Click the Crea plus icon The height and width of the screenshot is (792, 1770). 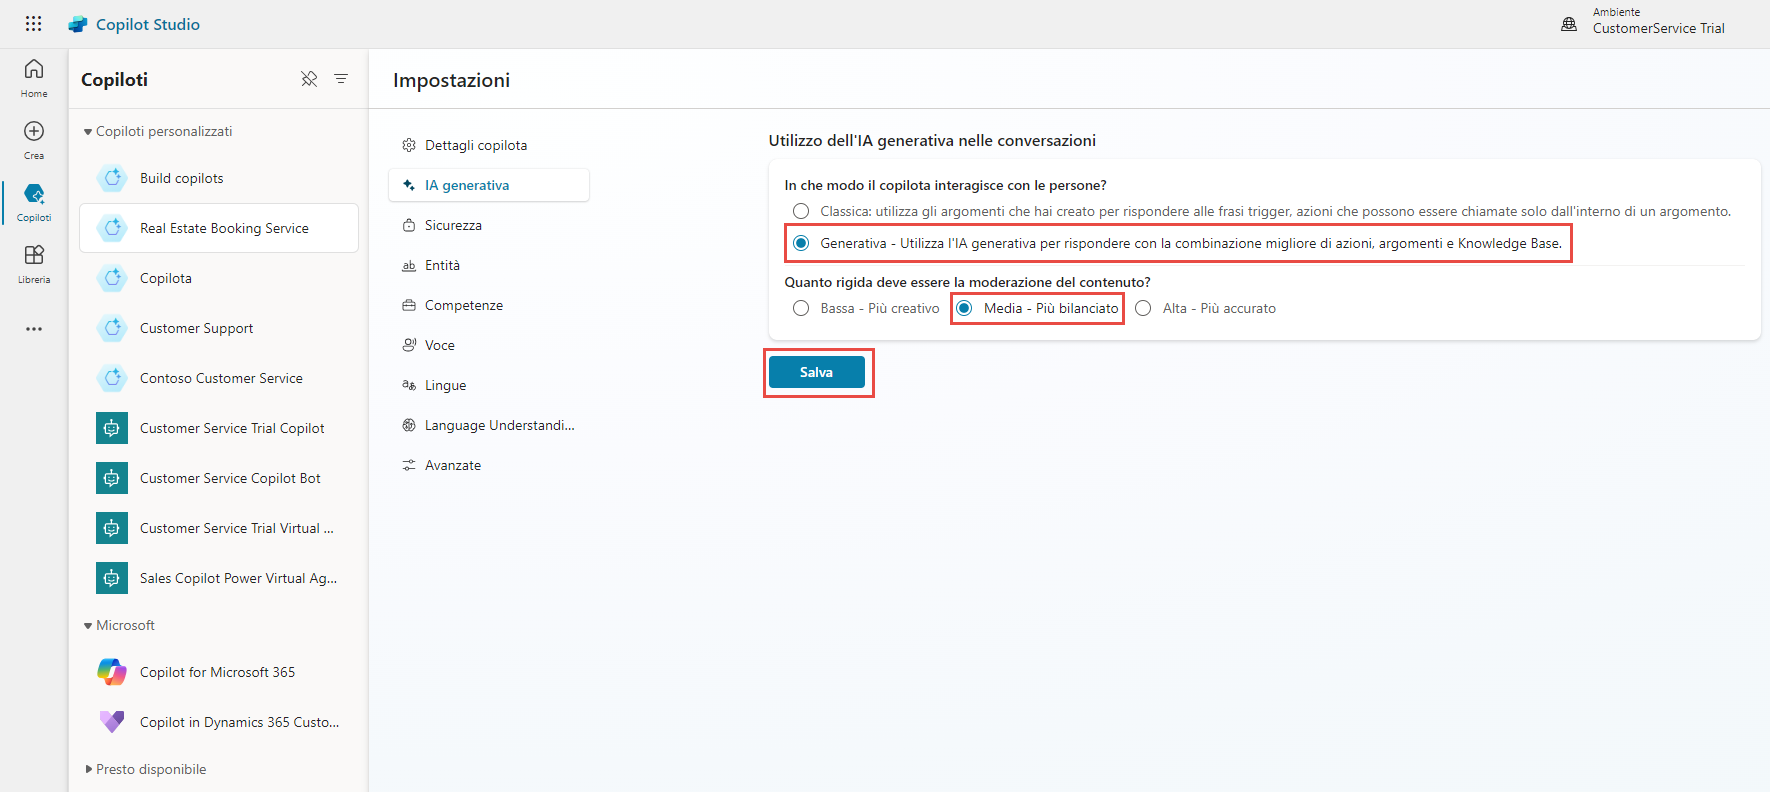coord(34,131)
